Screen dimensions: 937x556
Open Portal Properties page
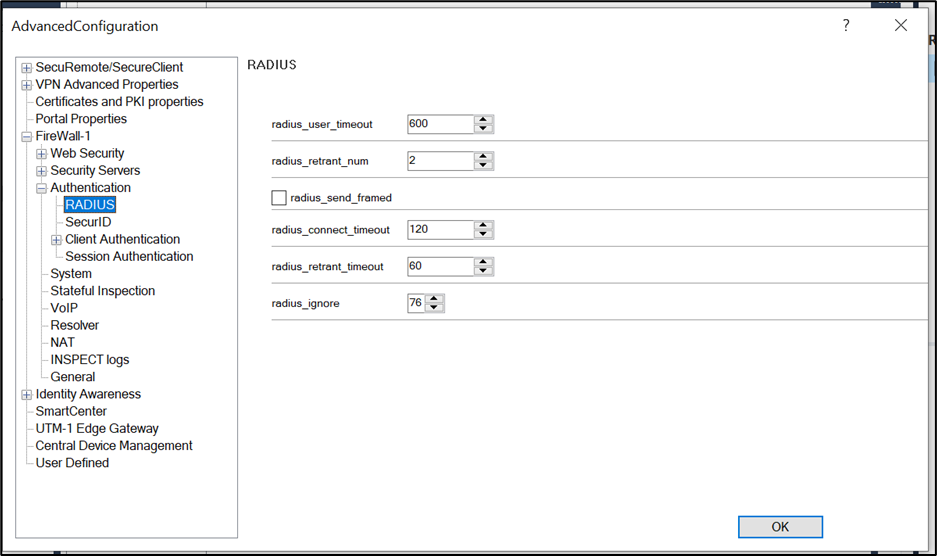point(81,119)
